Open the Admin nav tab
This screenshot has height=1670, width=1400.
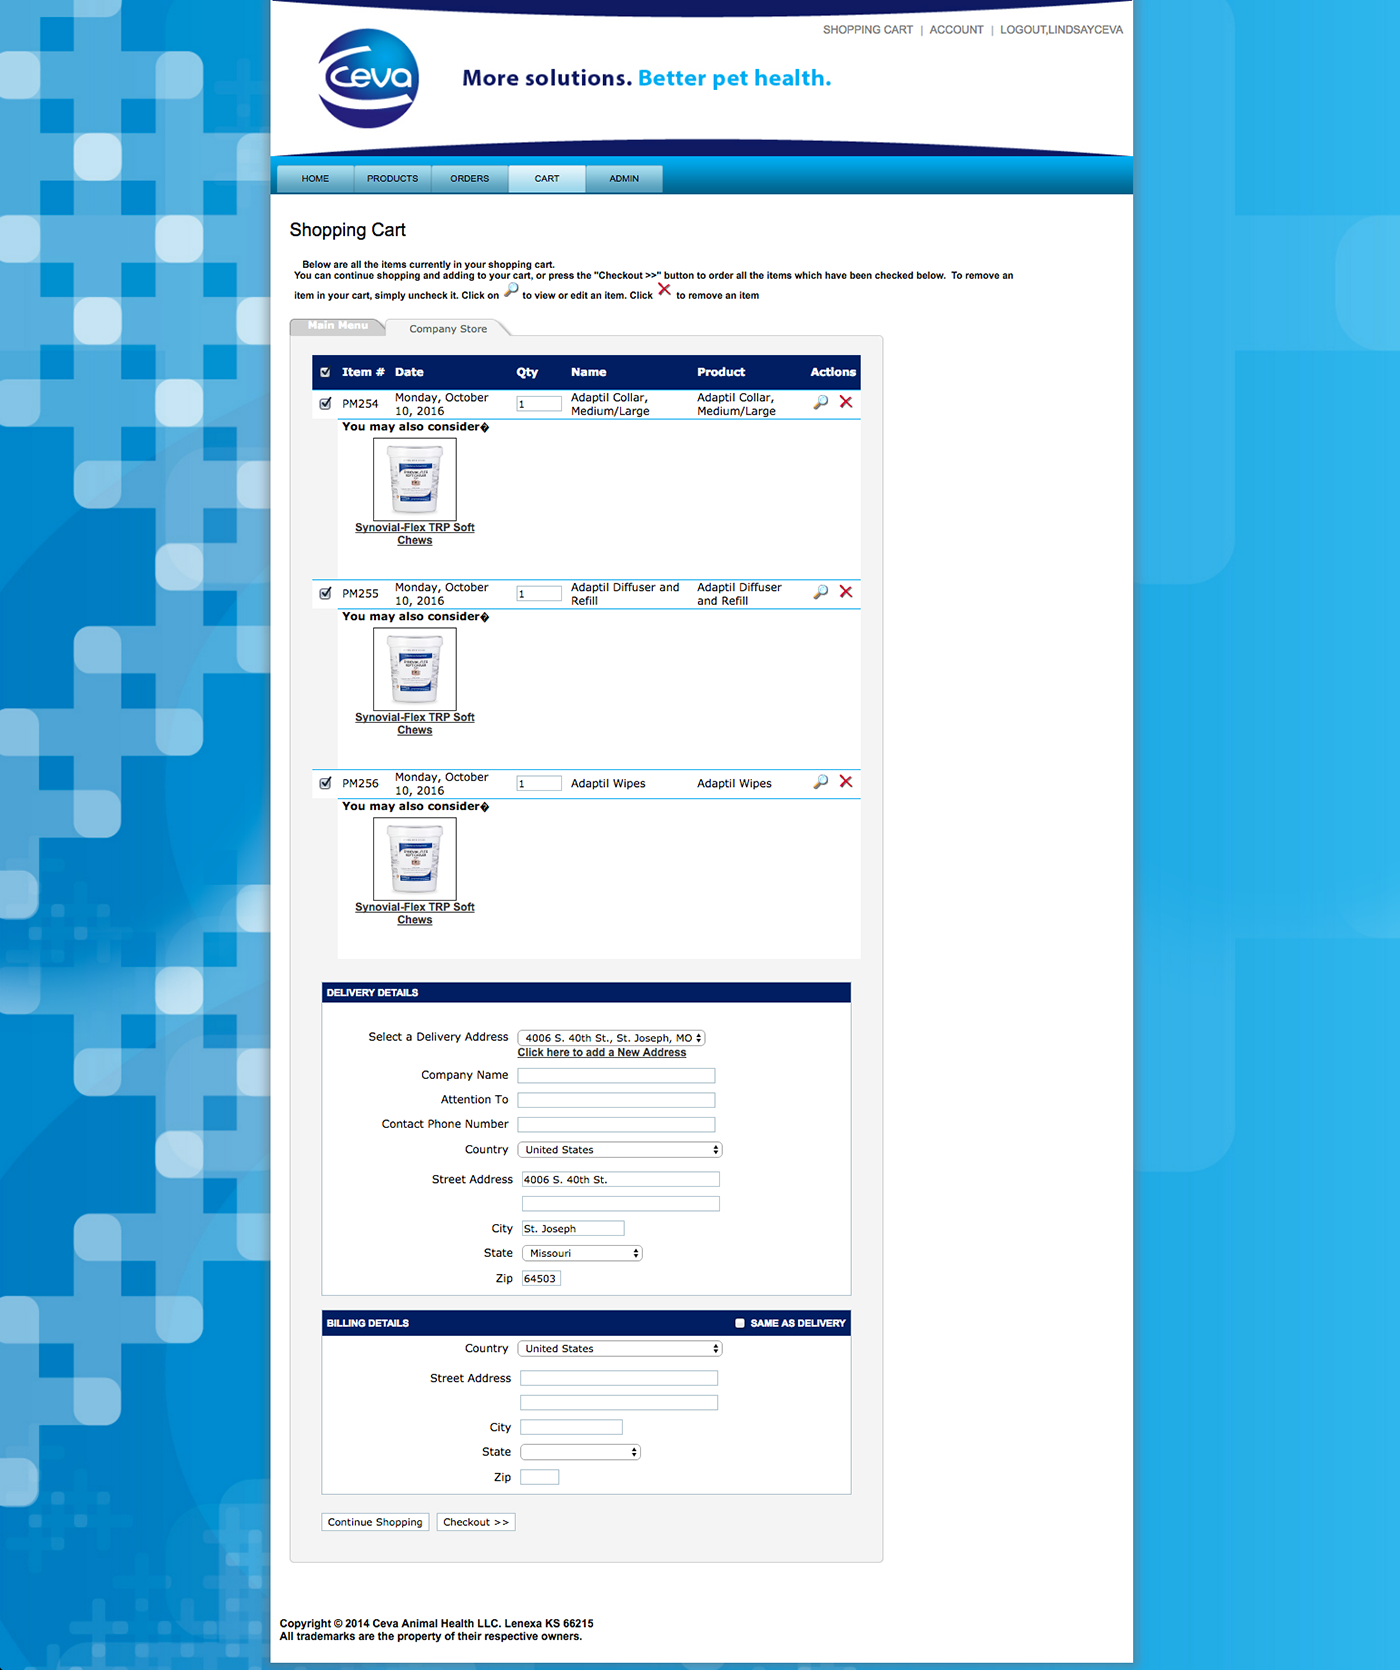pos(624,179)
